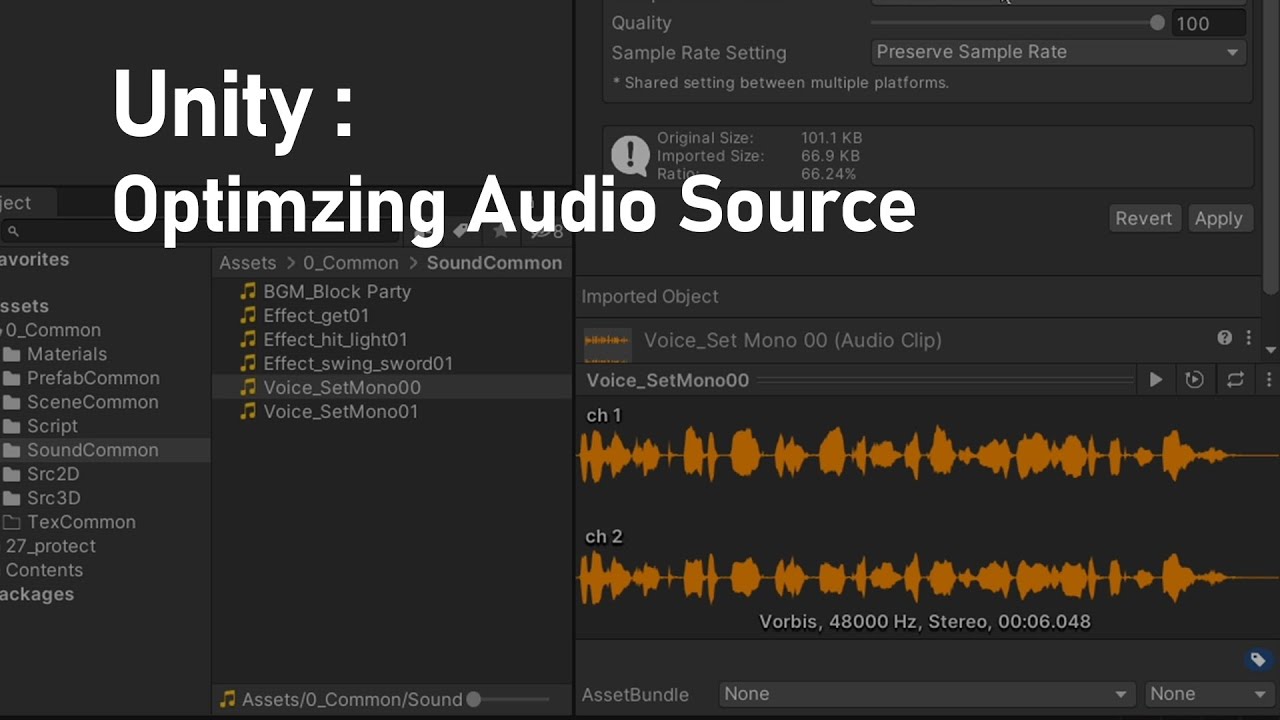The height and width of the screenshot is (720, 1280).
Task: Open the three-dot menu in the preview bar
Action: [1269, 380]
